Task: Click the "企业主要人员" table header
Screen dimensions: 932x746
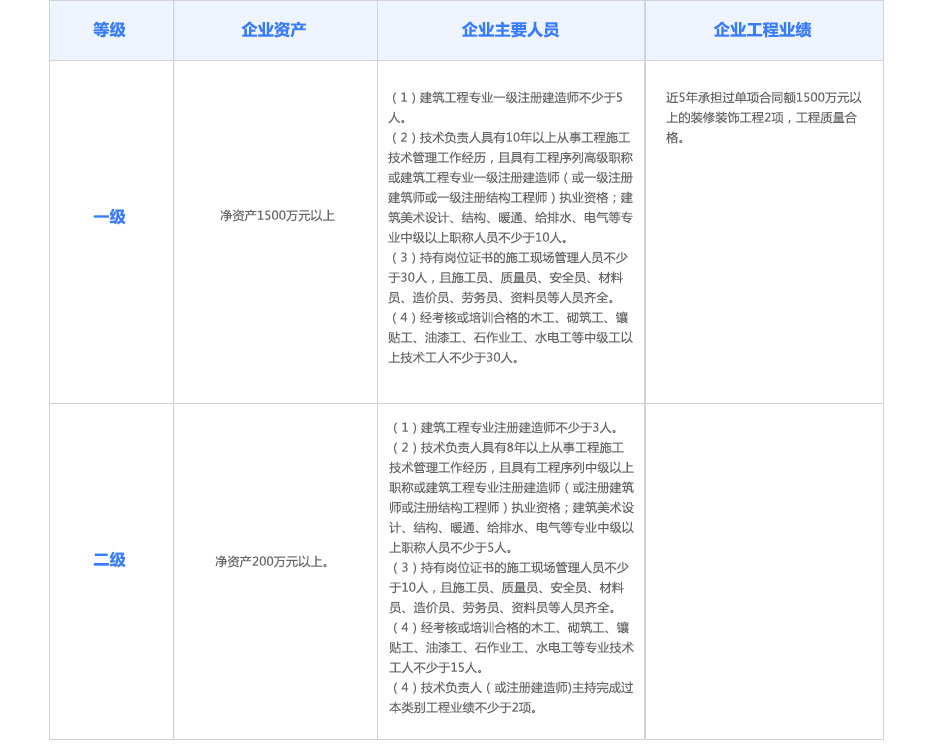Action: [510, 30]
